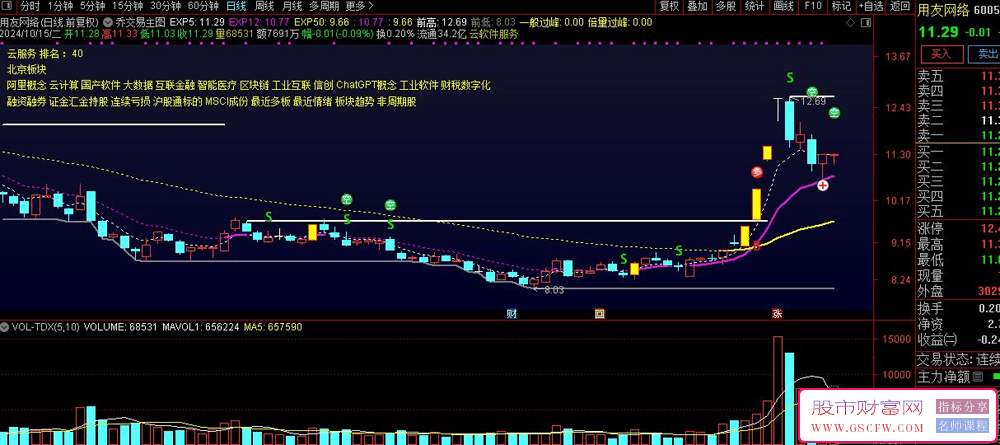Switch to the 15分钟 period

[x=126, y=6]
